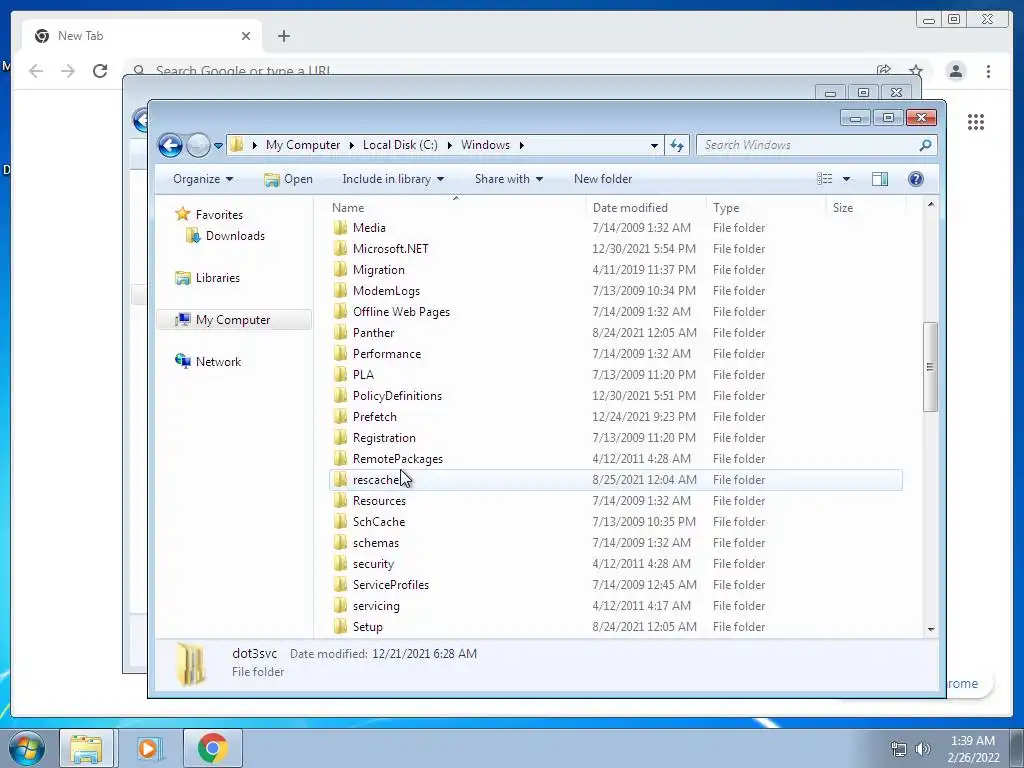Viewport: 1024px width, 768px height.
Task: Sort by the Type column header
Action: point(726,208)
